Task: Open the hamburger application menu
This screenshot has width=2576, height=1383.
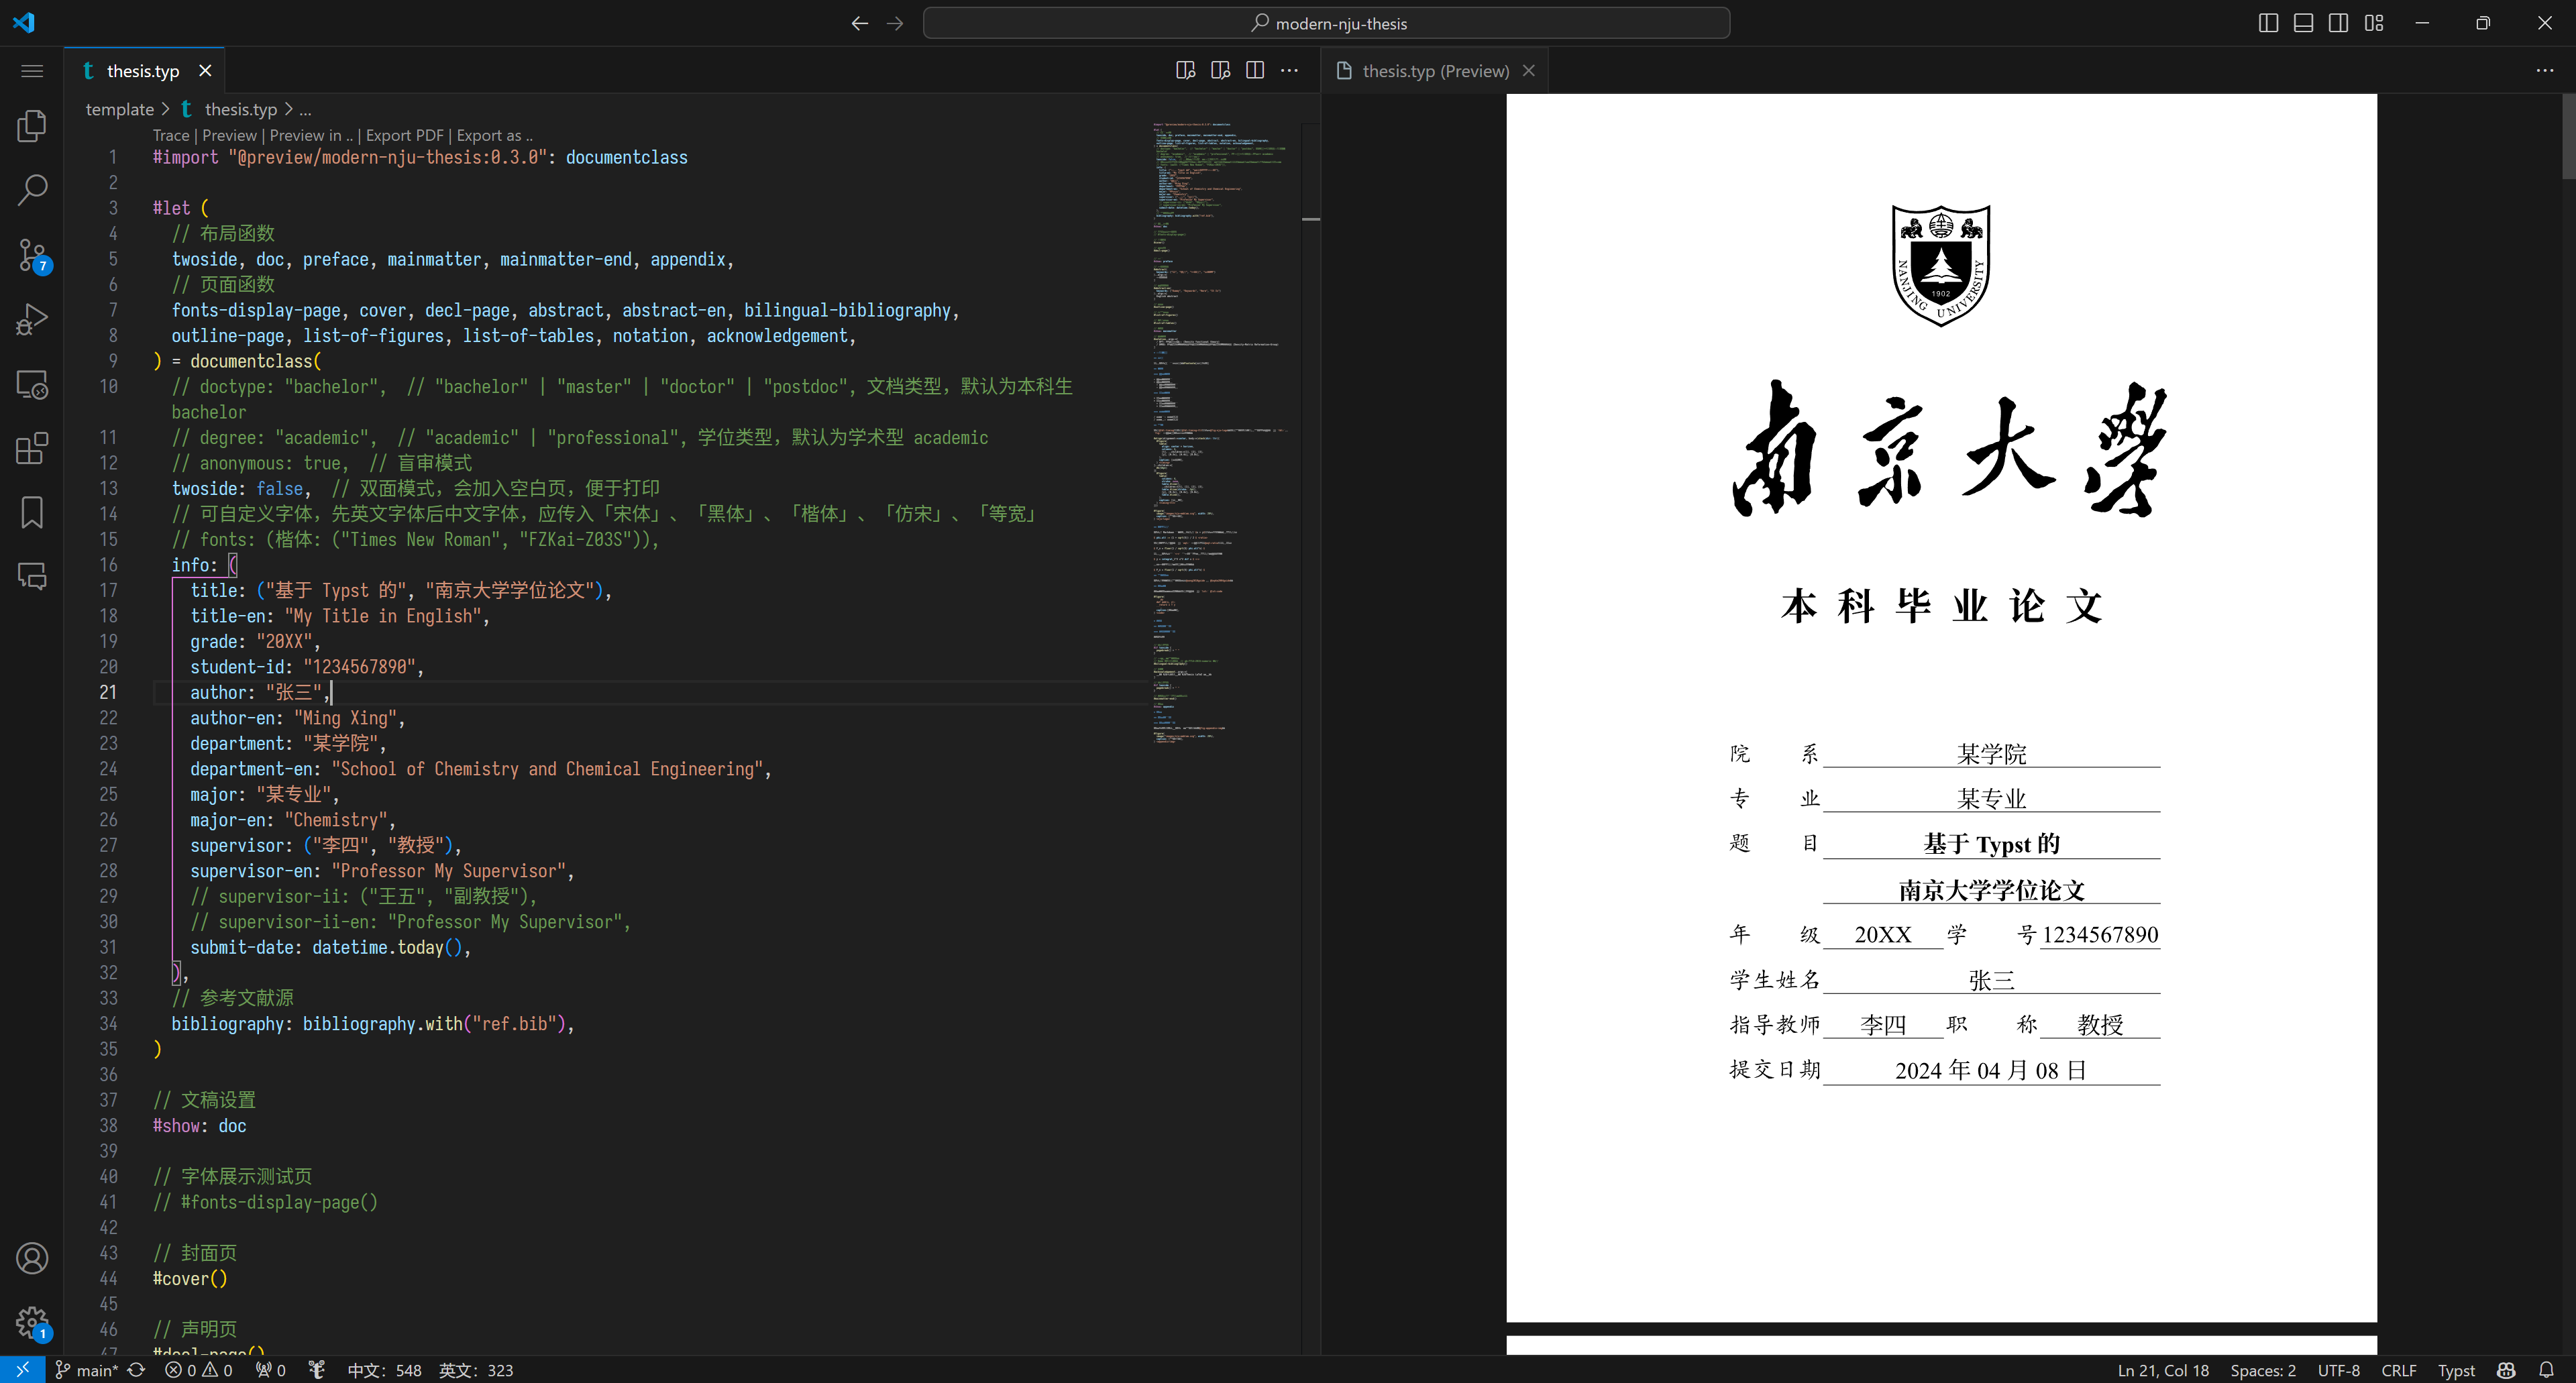Action: [32, 70]
